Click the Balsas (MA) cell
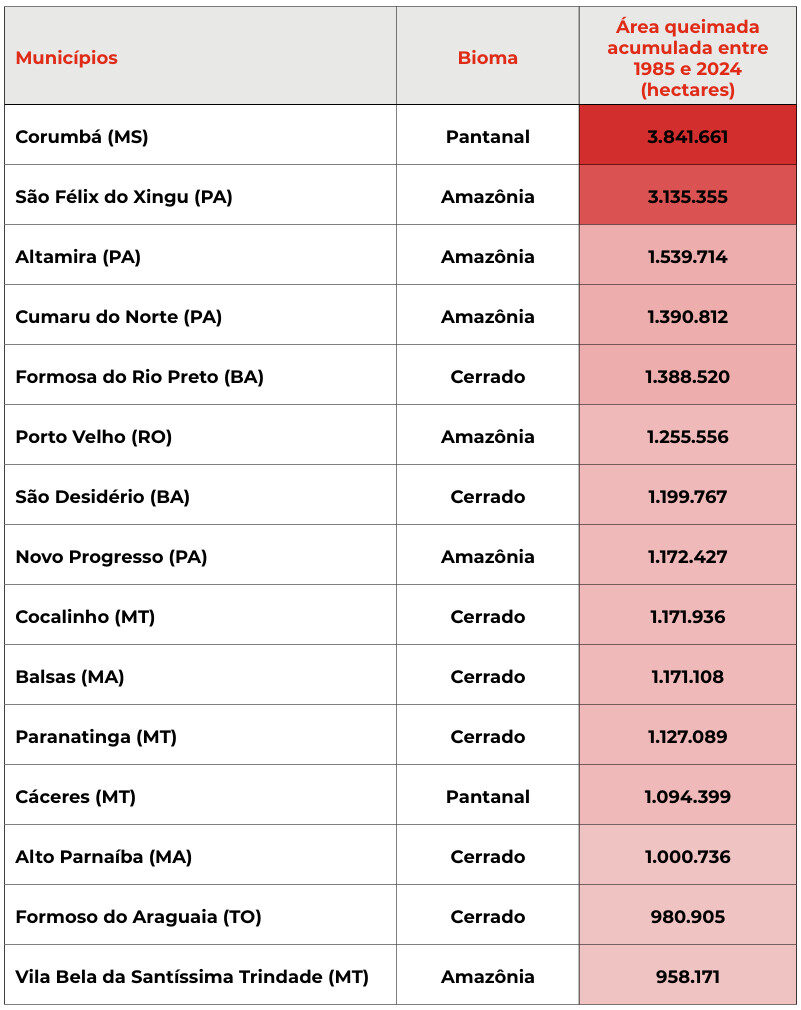Image resolution: width=801 pixels, height=1010 pixels. tap(70, 677)
